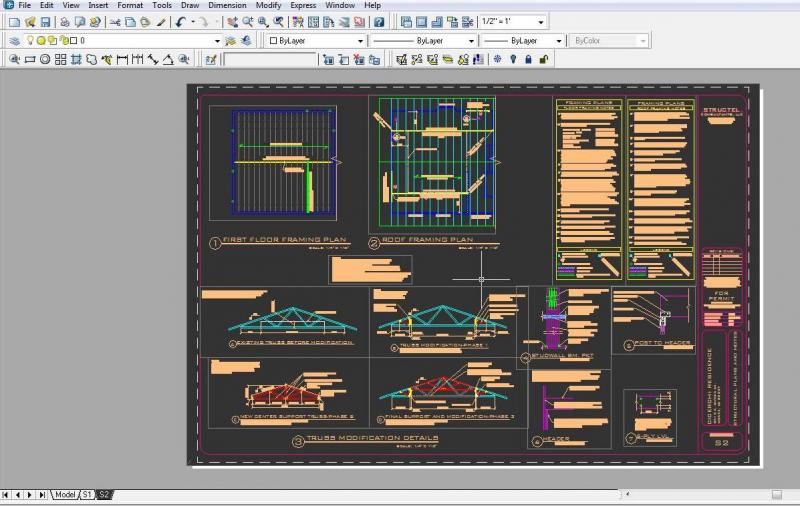The width and height of the screenshot is (800, 506).
Task: Click the Match Properties paintbrush icon
Action: [161, 22]
